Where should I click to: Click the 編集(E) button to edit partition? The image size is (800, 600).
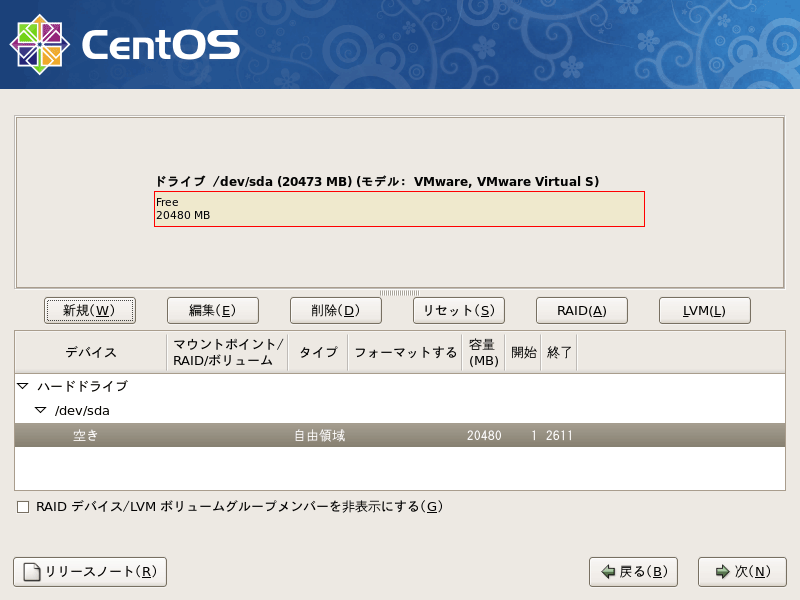point(213,310)
